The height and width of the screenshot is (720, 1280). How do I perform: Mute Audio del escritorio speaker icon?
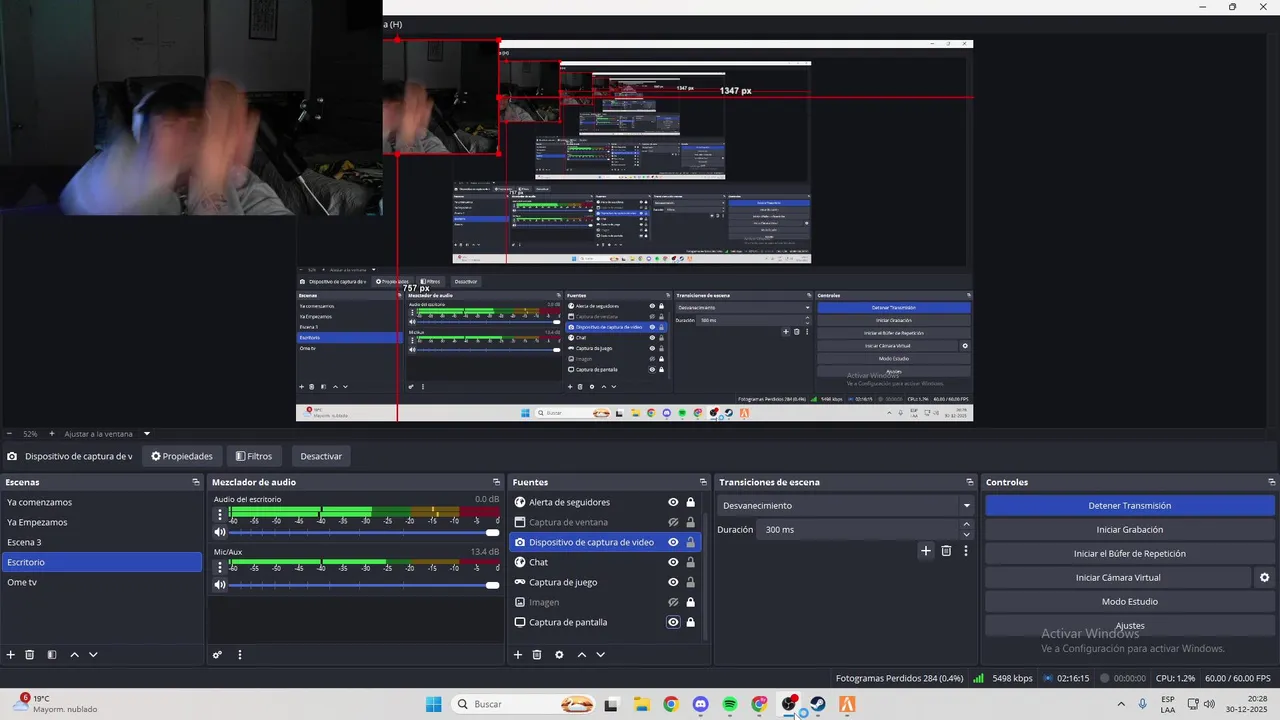(x=220, y=533)
